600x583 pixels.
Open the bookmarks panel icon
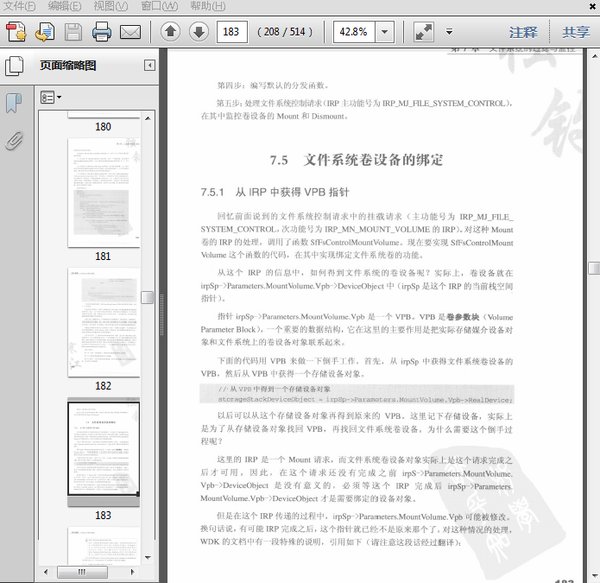[x=14, y=103]
